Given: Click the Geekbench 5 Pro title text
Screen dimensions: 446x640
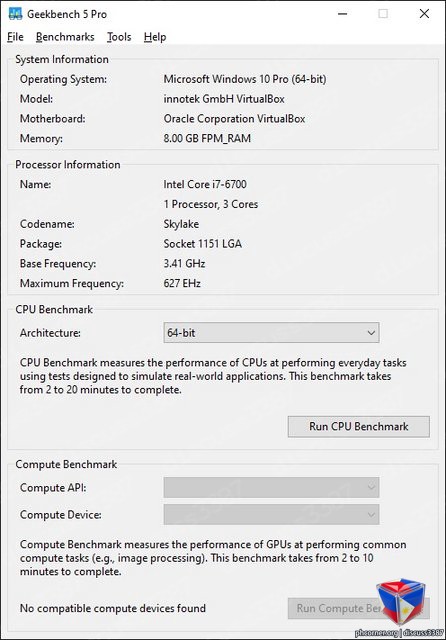Looking at the screenshot, I should (67, 14).
